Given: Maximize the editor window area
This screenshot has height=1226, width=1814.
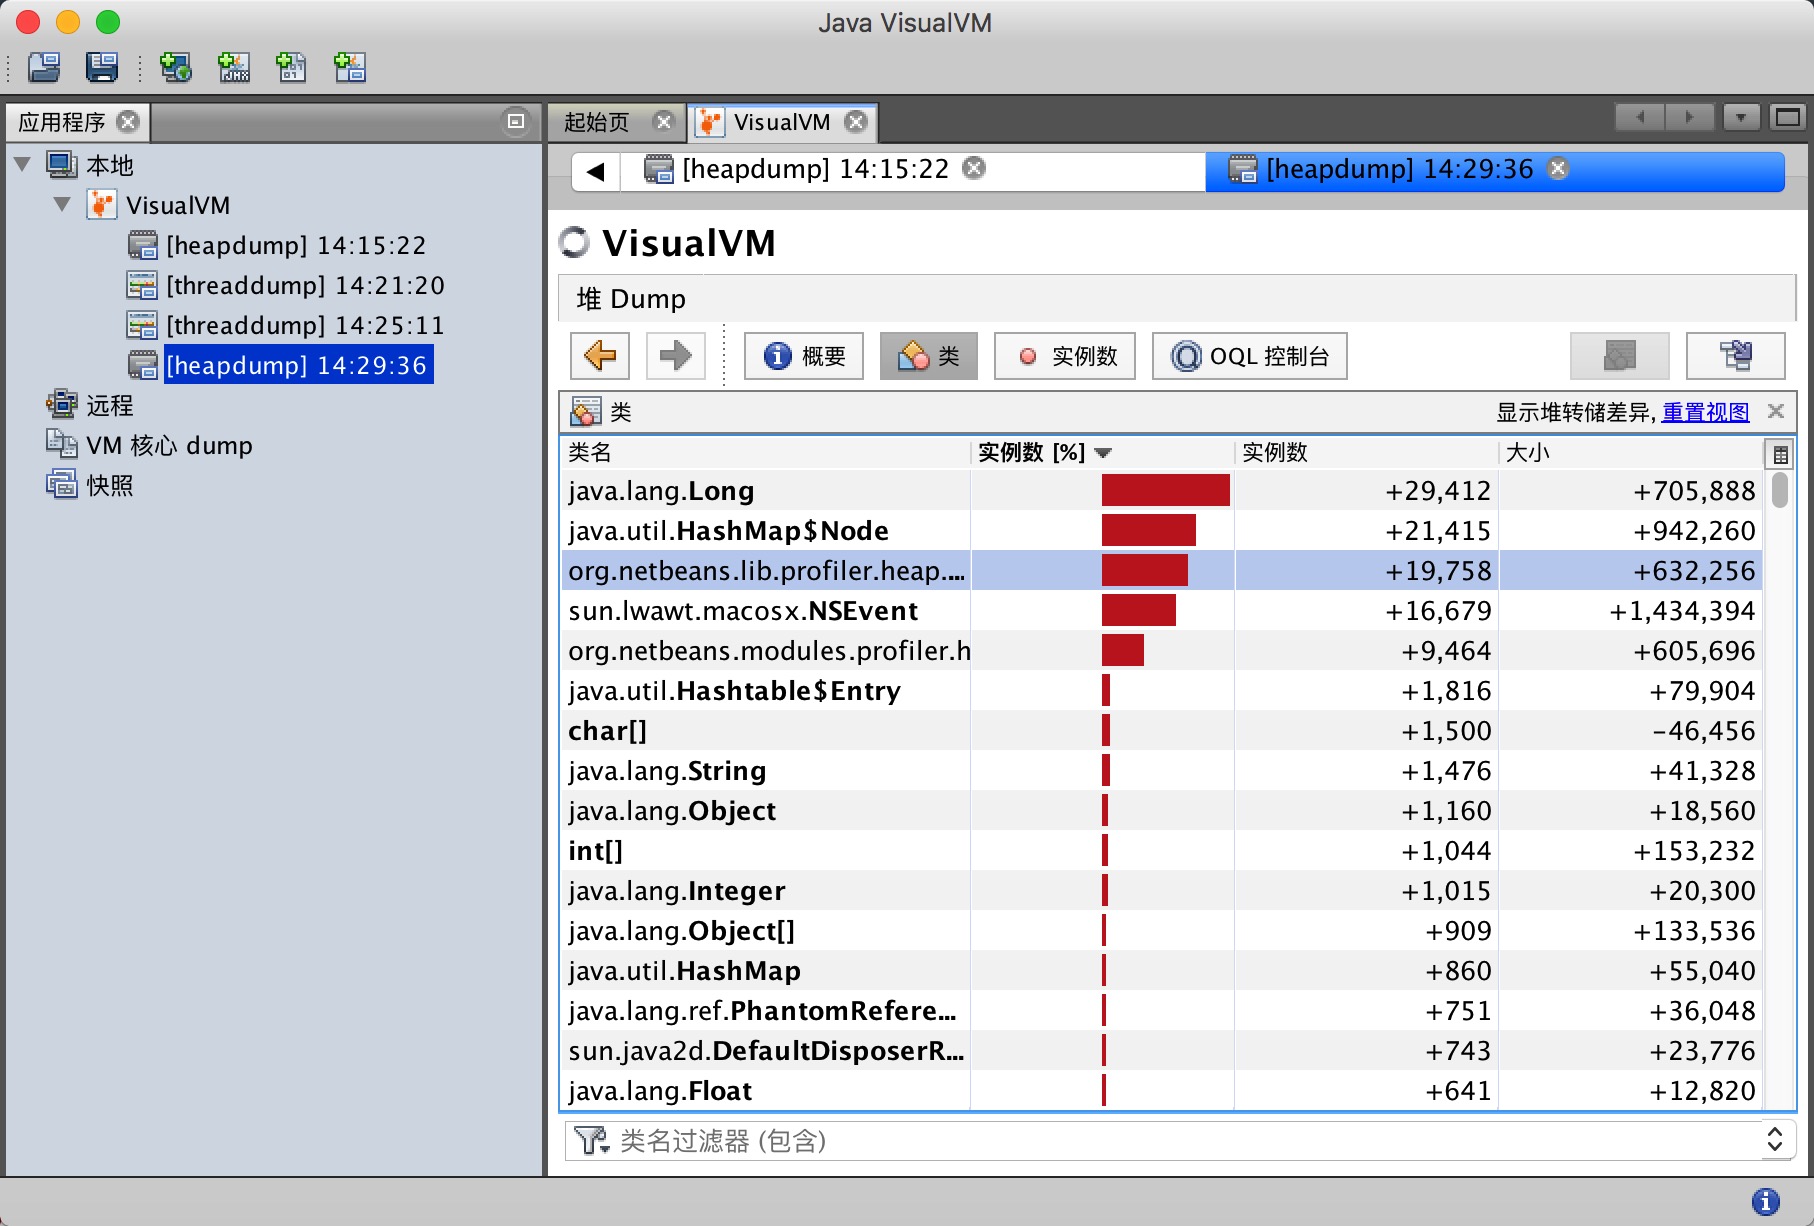Looking at the screenshot, I should [1788, 117].
